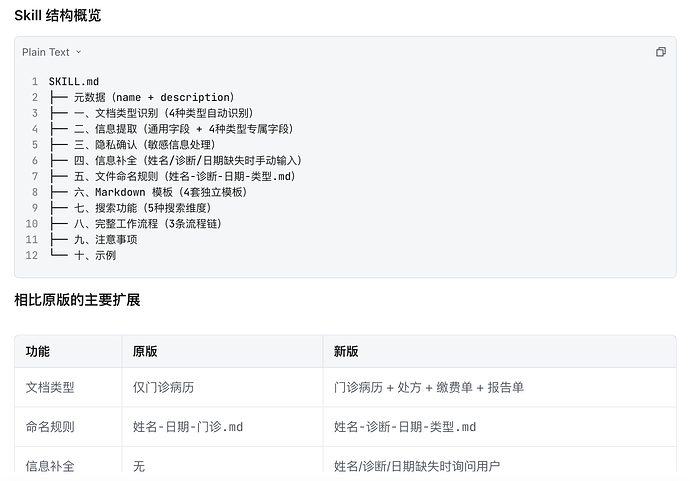
Task: Click the cell 文档类型
Action: tap(68, 387)
